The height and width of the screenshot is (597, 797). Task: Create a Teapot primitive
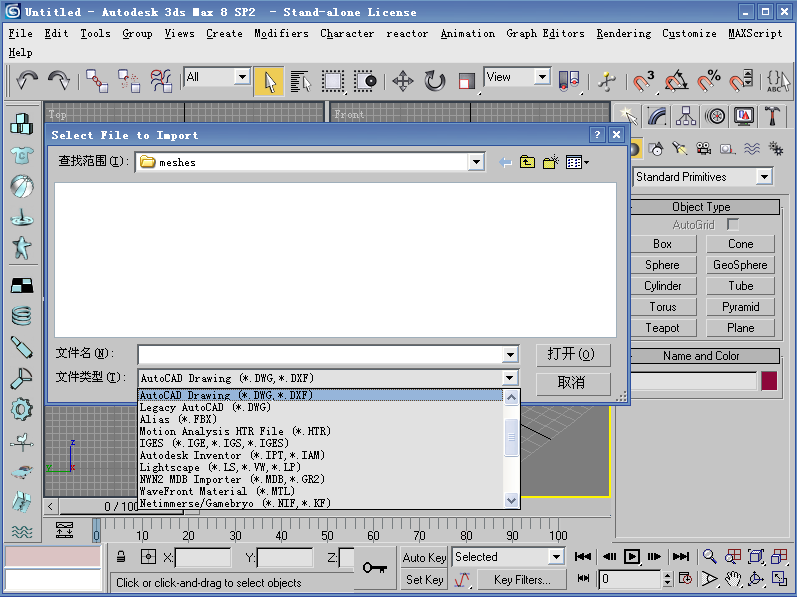pos(662,328)
